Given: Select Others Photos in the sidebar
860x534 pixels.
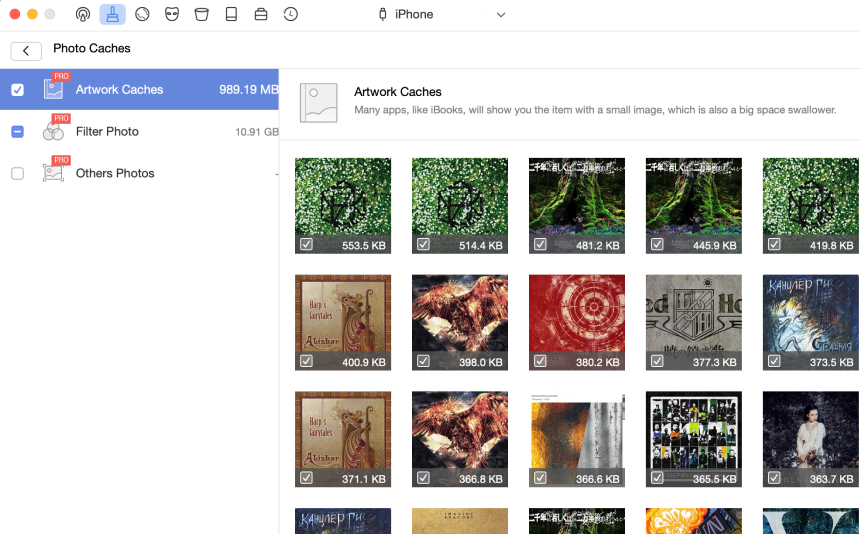Looking at the screenshot, I should pyautogui.click(x=115, y=174).
